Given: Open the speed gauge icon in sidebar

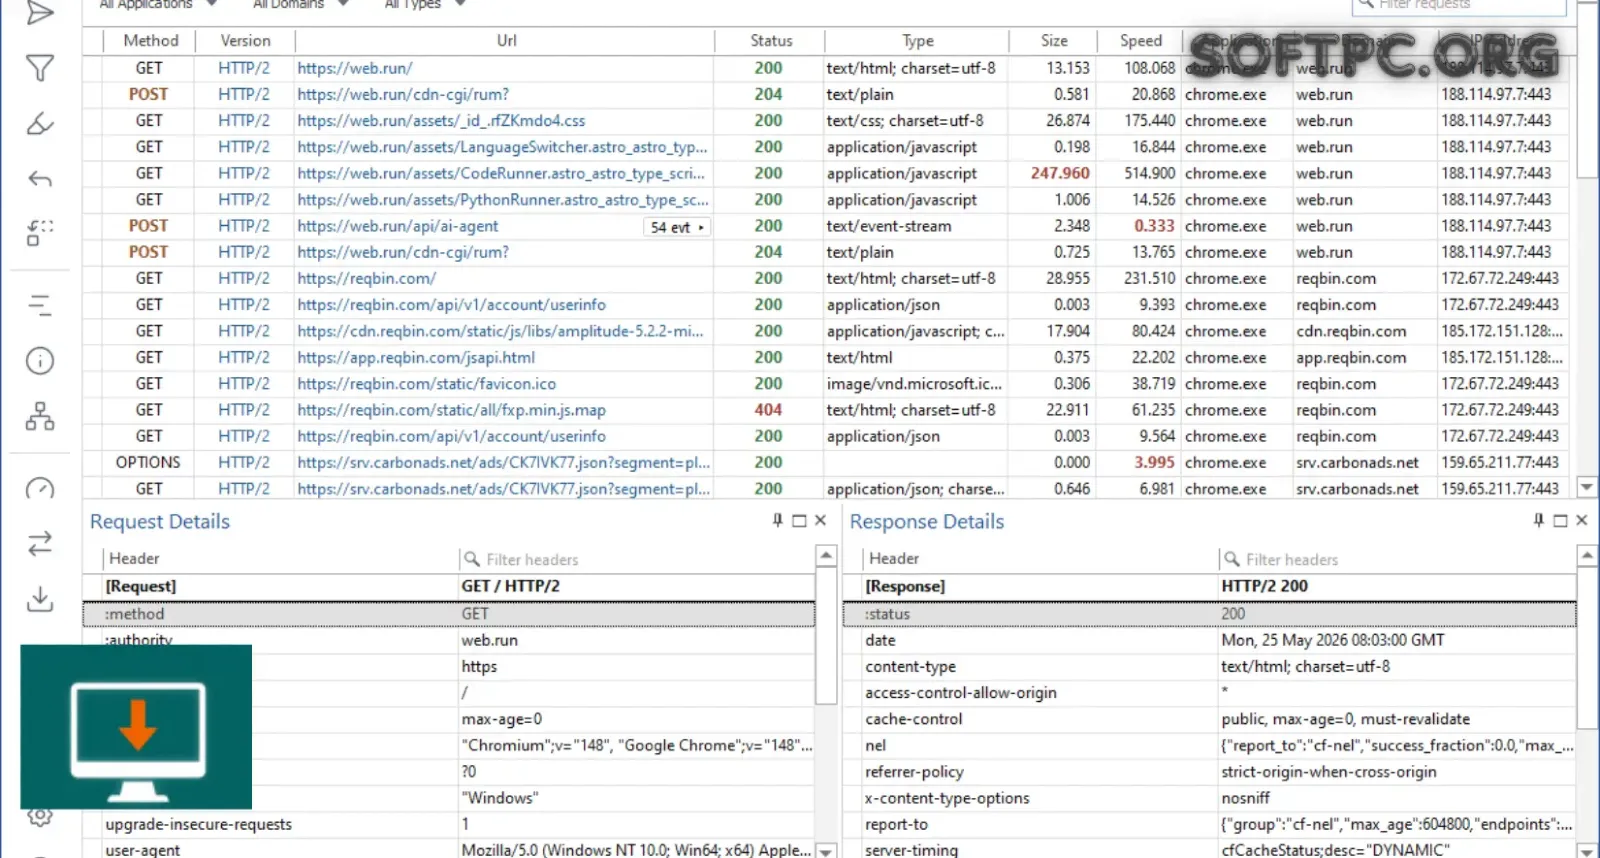Looking at the screenshot, I should [x=39, y=488].
